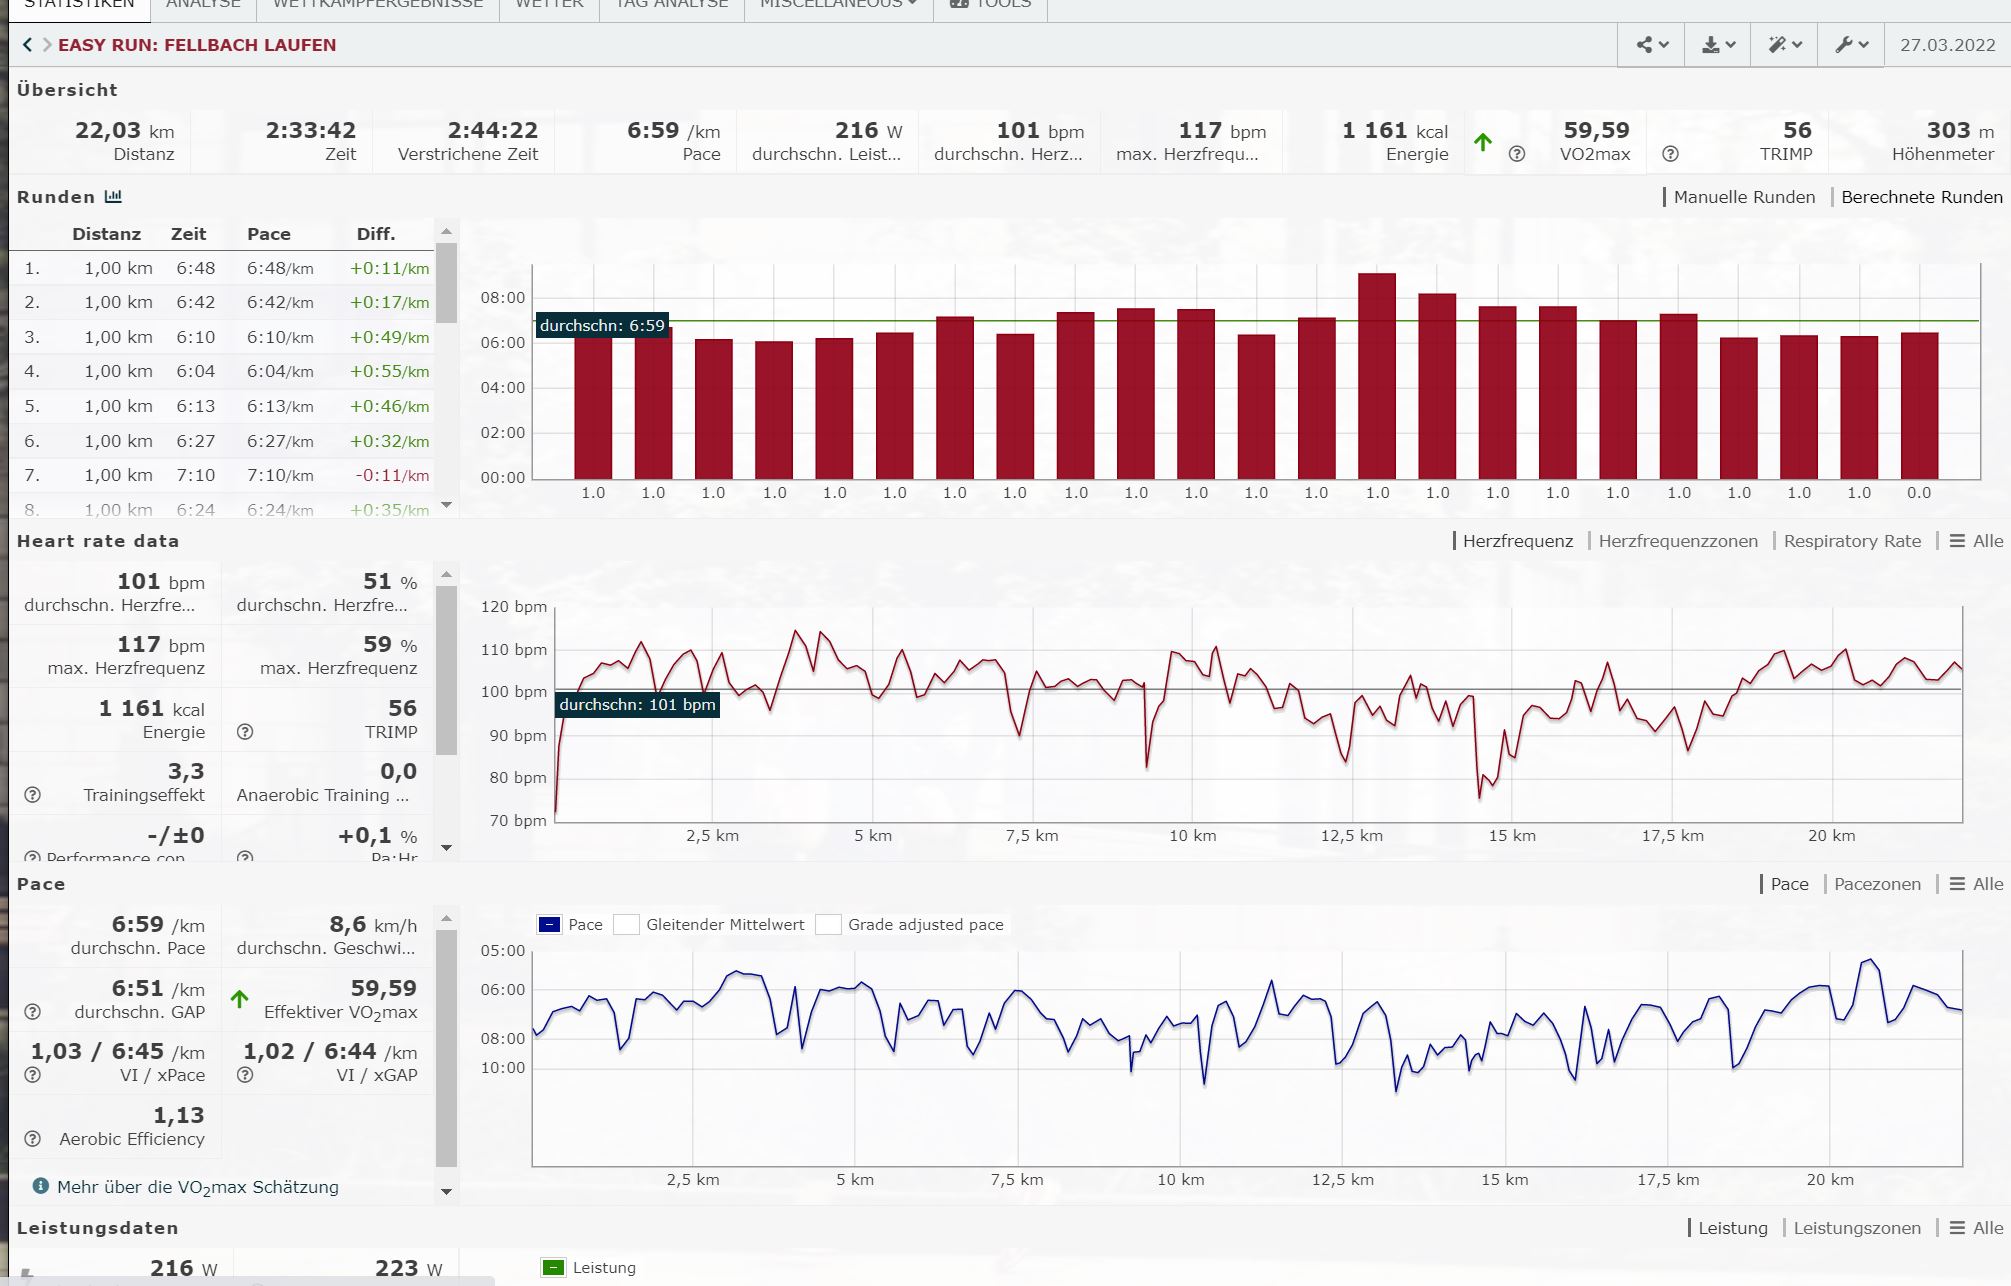Image resolution: width=2011 pixels, height=1286 pixels.
Task: Open the magic wand tools dropdown
Action: pos(1784,45)
